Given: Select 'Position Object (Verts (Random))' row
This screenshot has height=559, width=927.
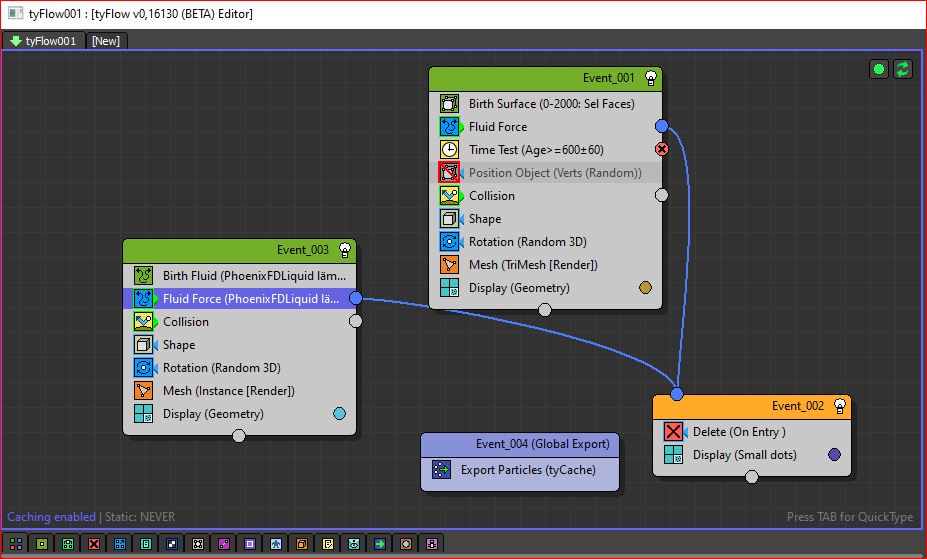Looking at the screenshot, I should [x=545, y=173].
